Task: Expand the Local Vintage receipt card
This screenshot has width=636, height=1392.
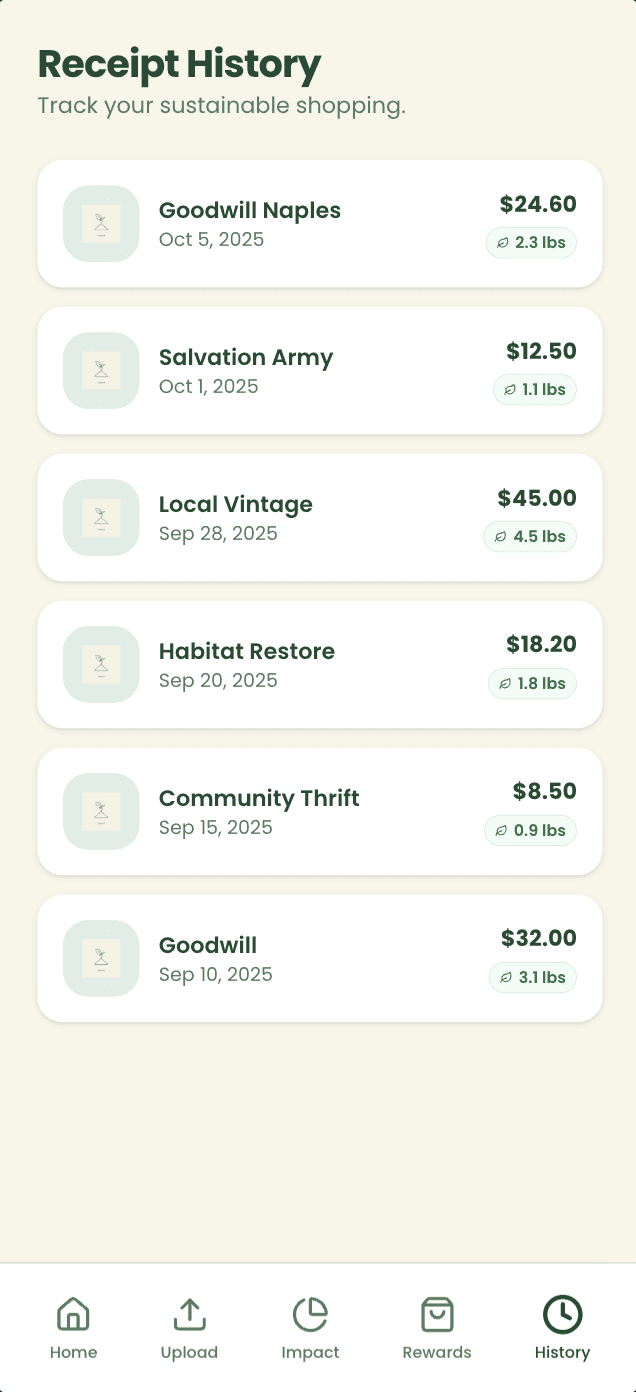Action: [320, 517]
